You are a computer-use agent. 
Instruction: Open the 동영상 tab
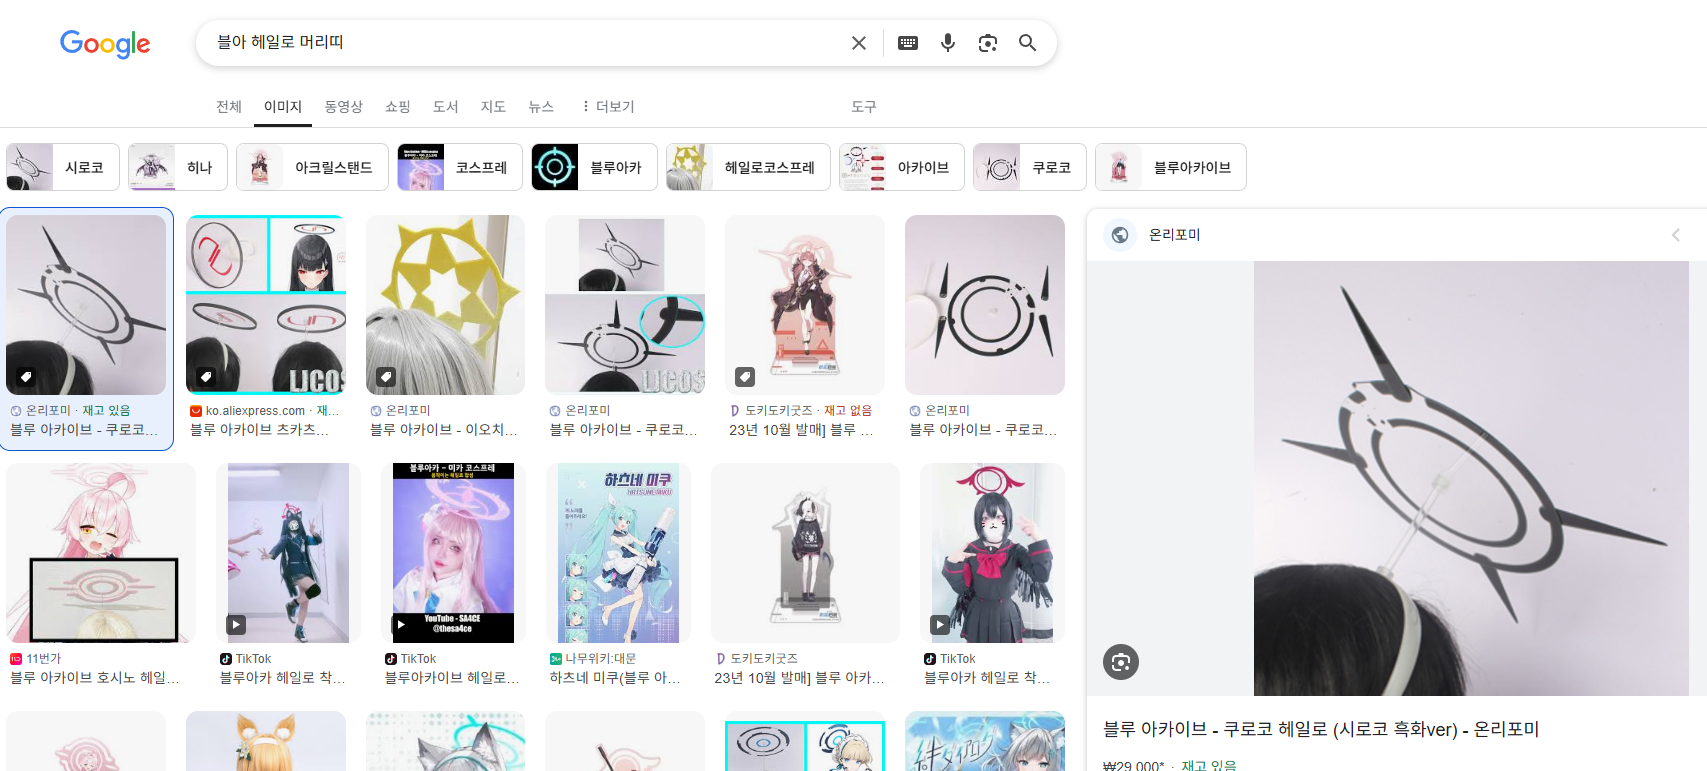tap(343, 107)
